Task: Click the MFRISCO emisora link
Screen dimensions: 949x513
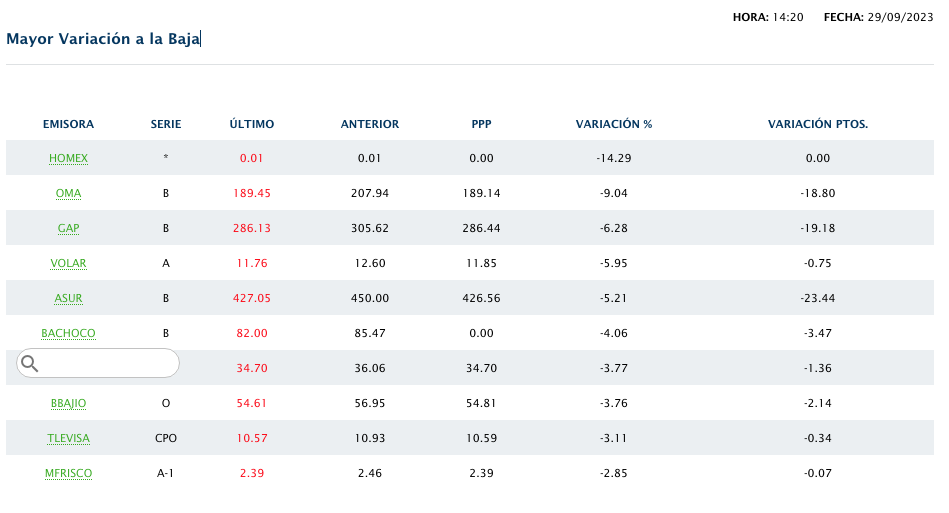Action: tap(68, 473)
